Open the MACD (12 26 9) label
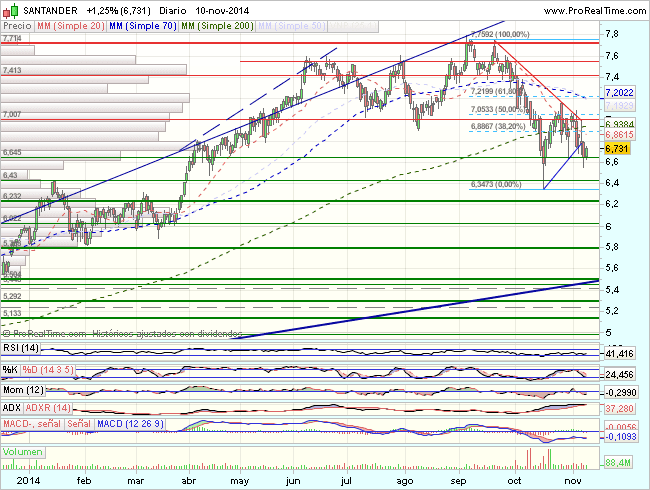 coord(130,424)
